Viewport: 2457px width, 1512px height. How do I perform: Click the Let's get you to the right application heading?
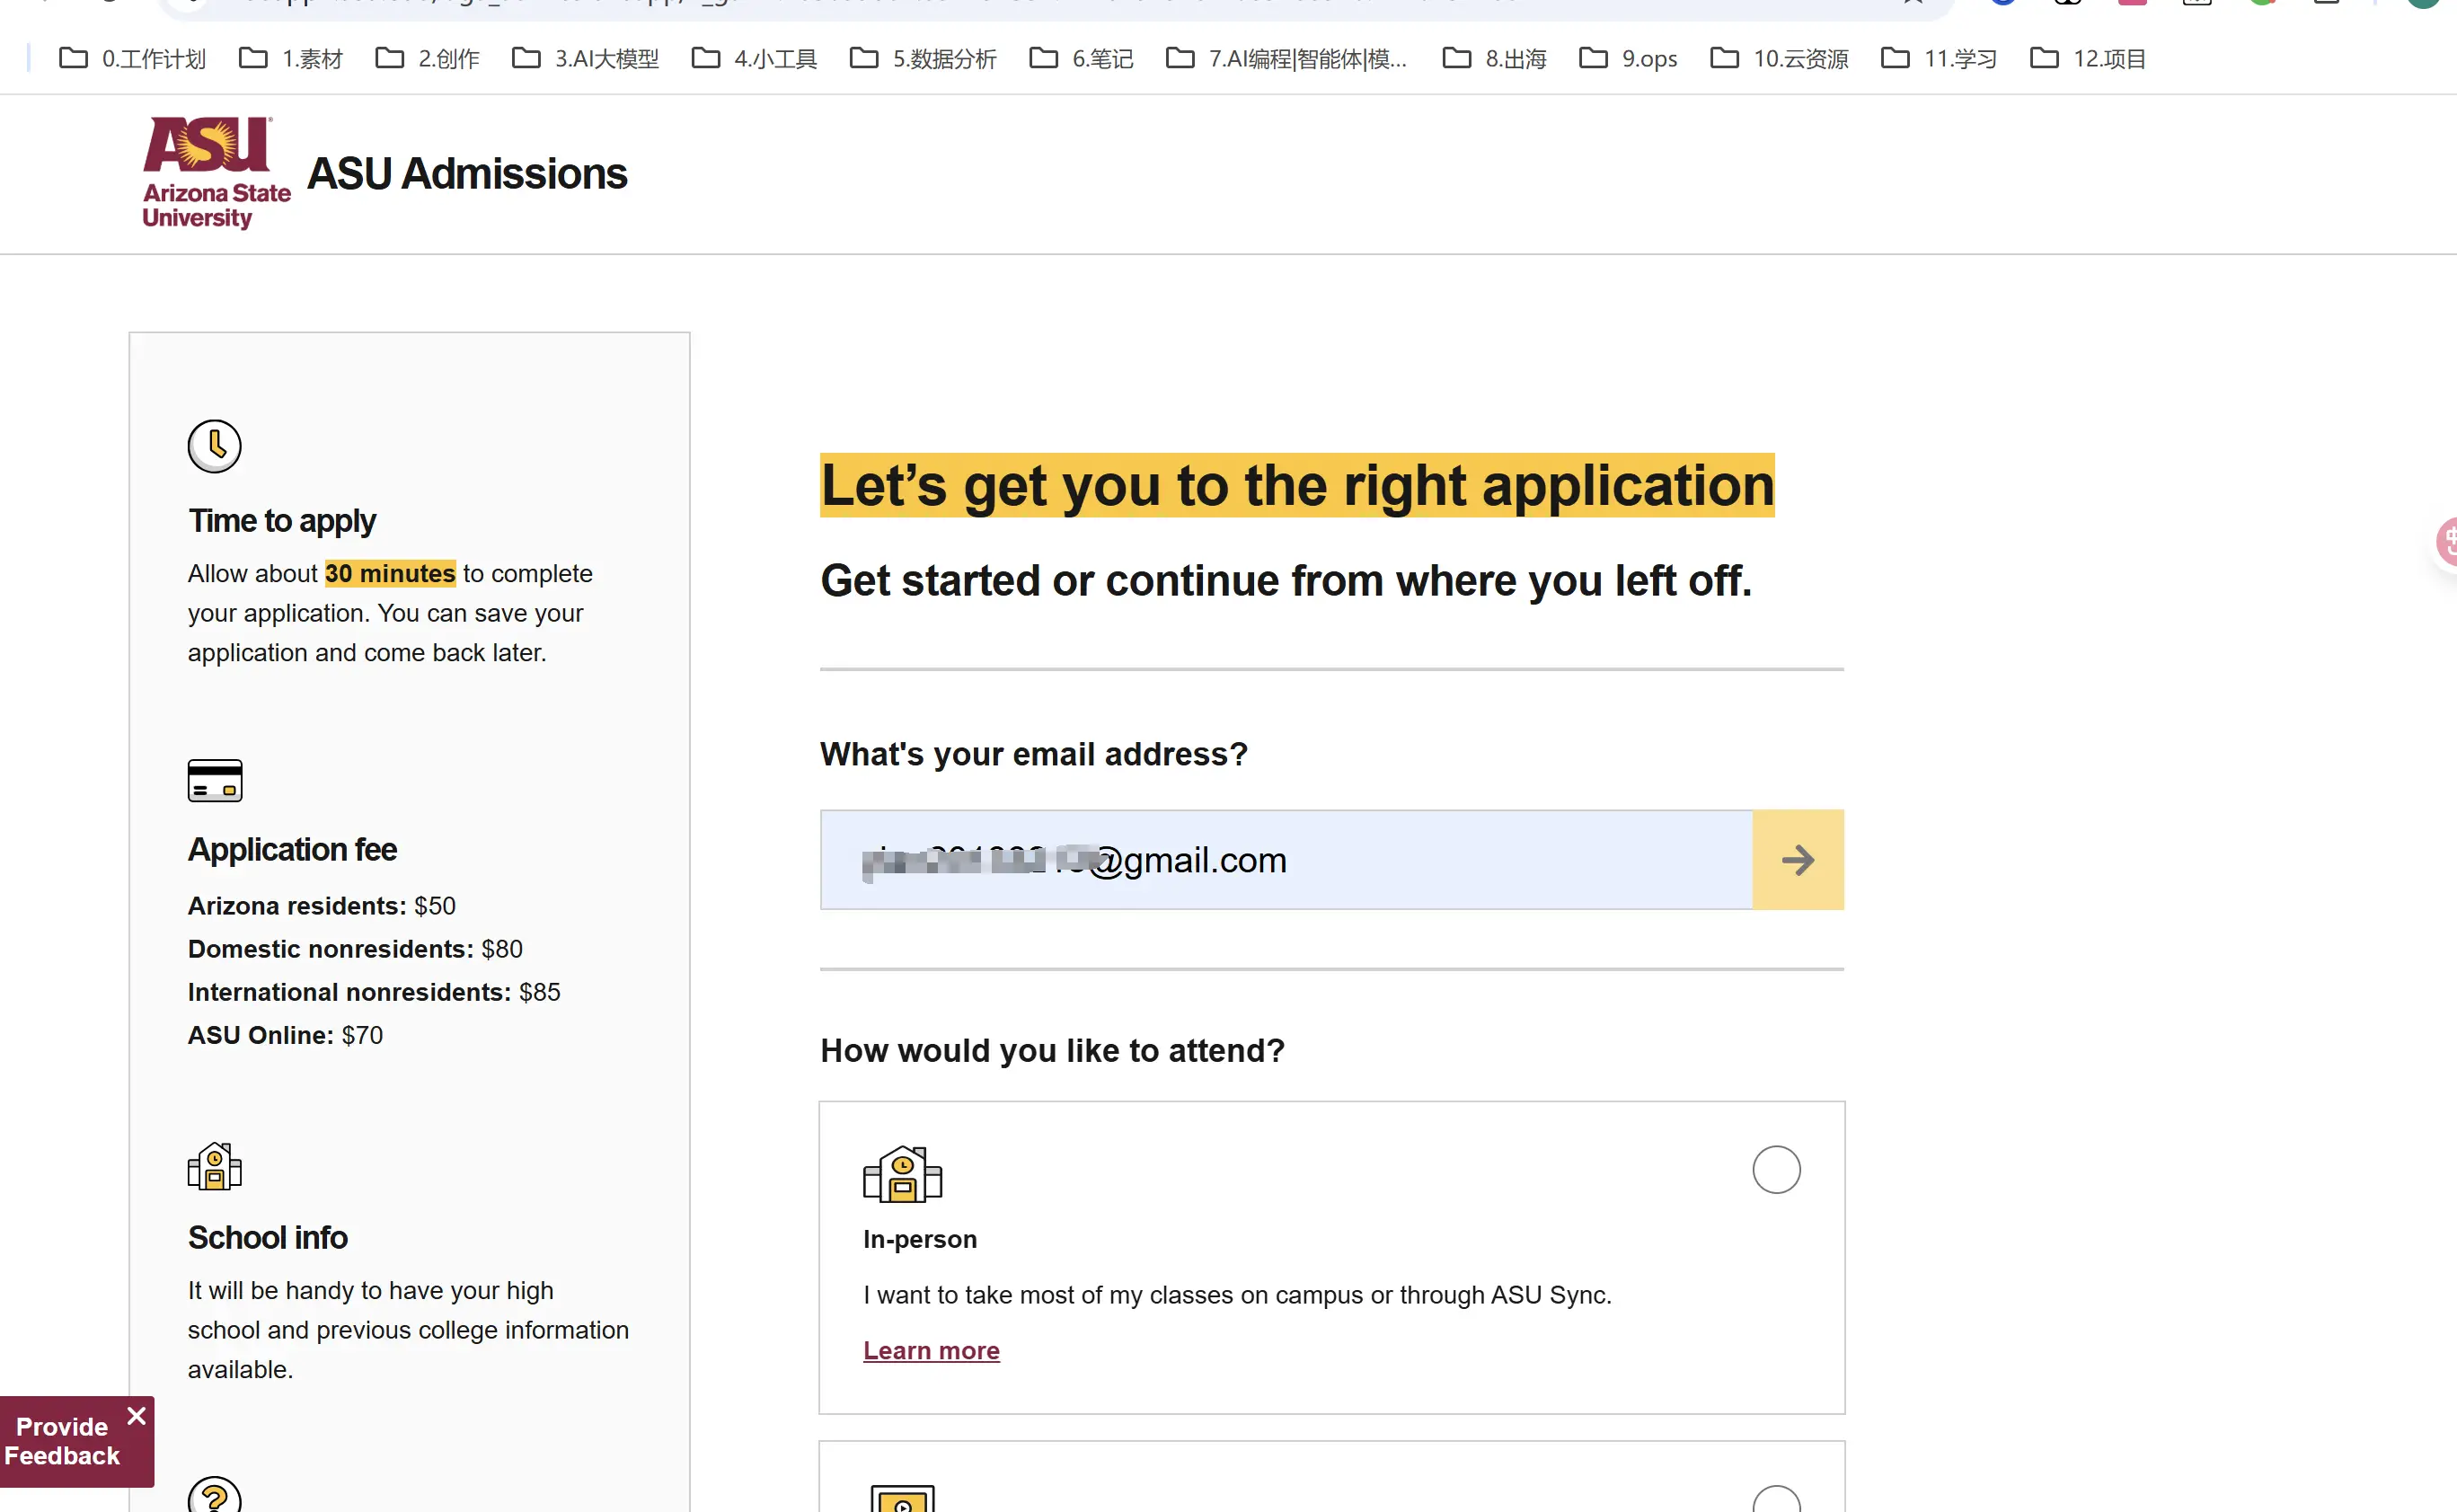pos(1297,486)
